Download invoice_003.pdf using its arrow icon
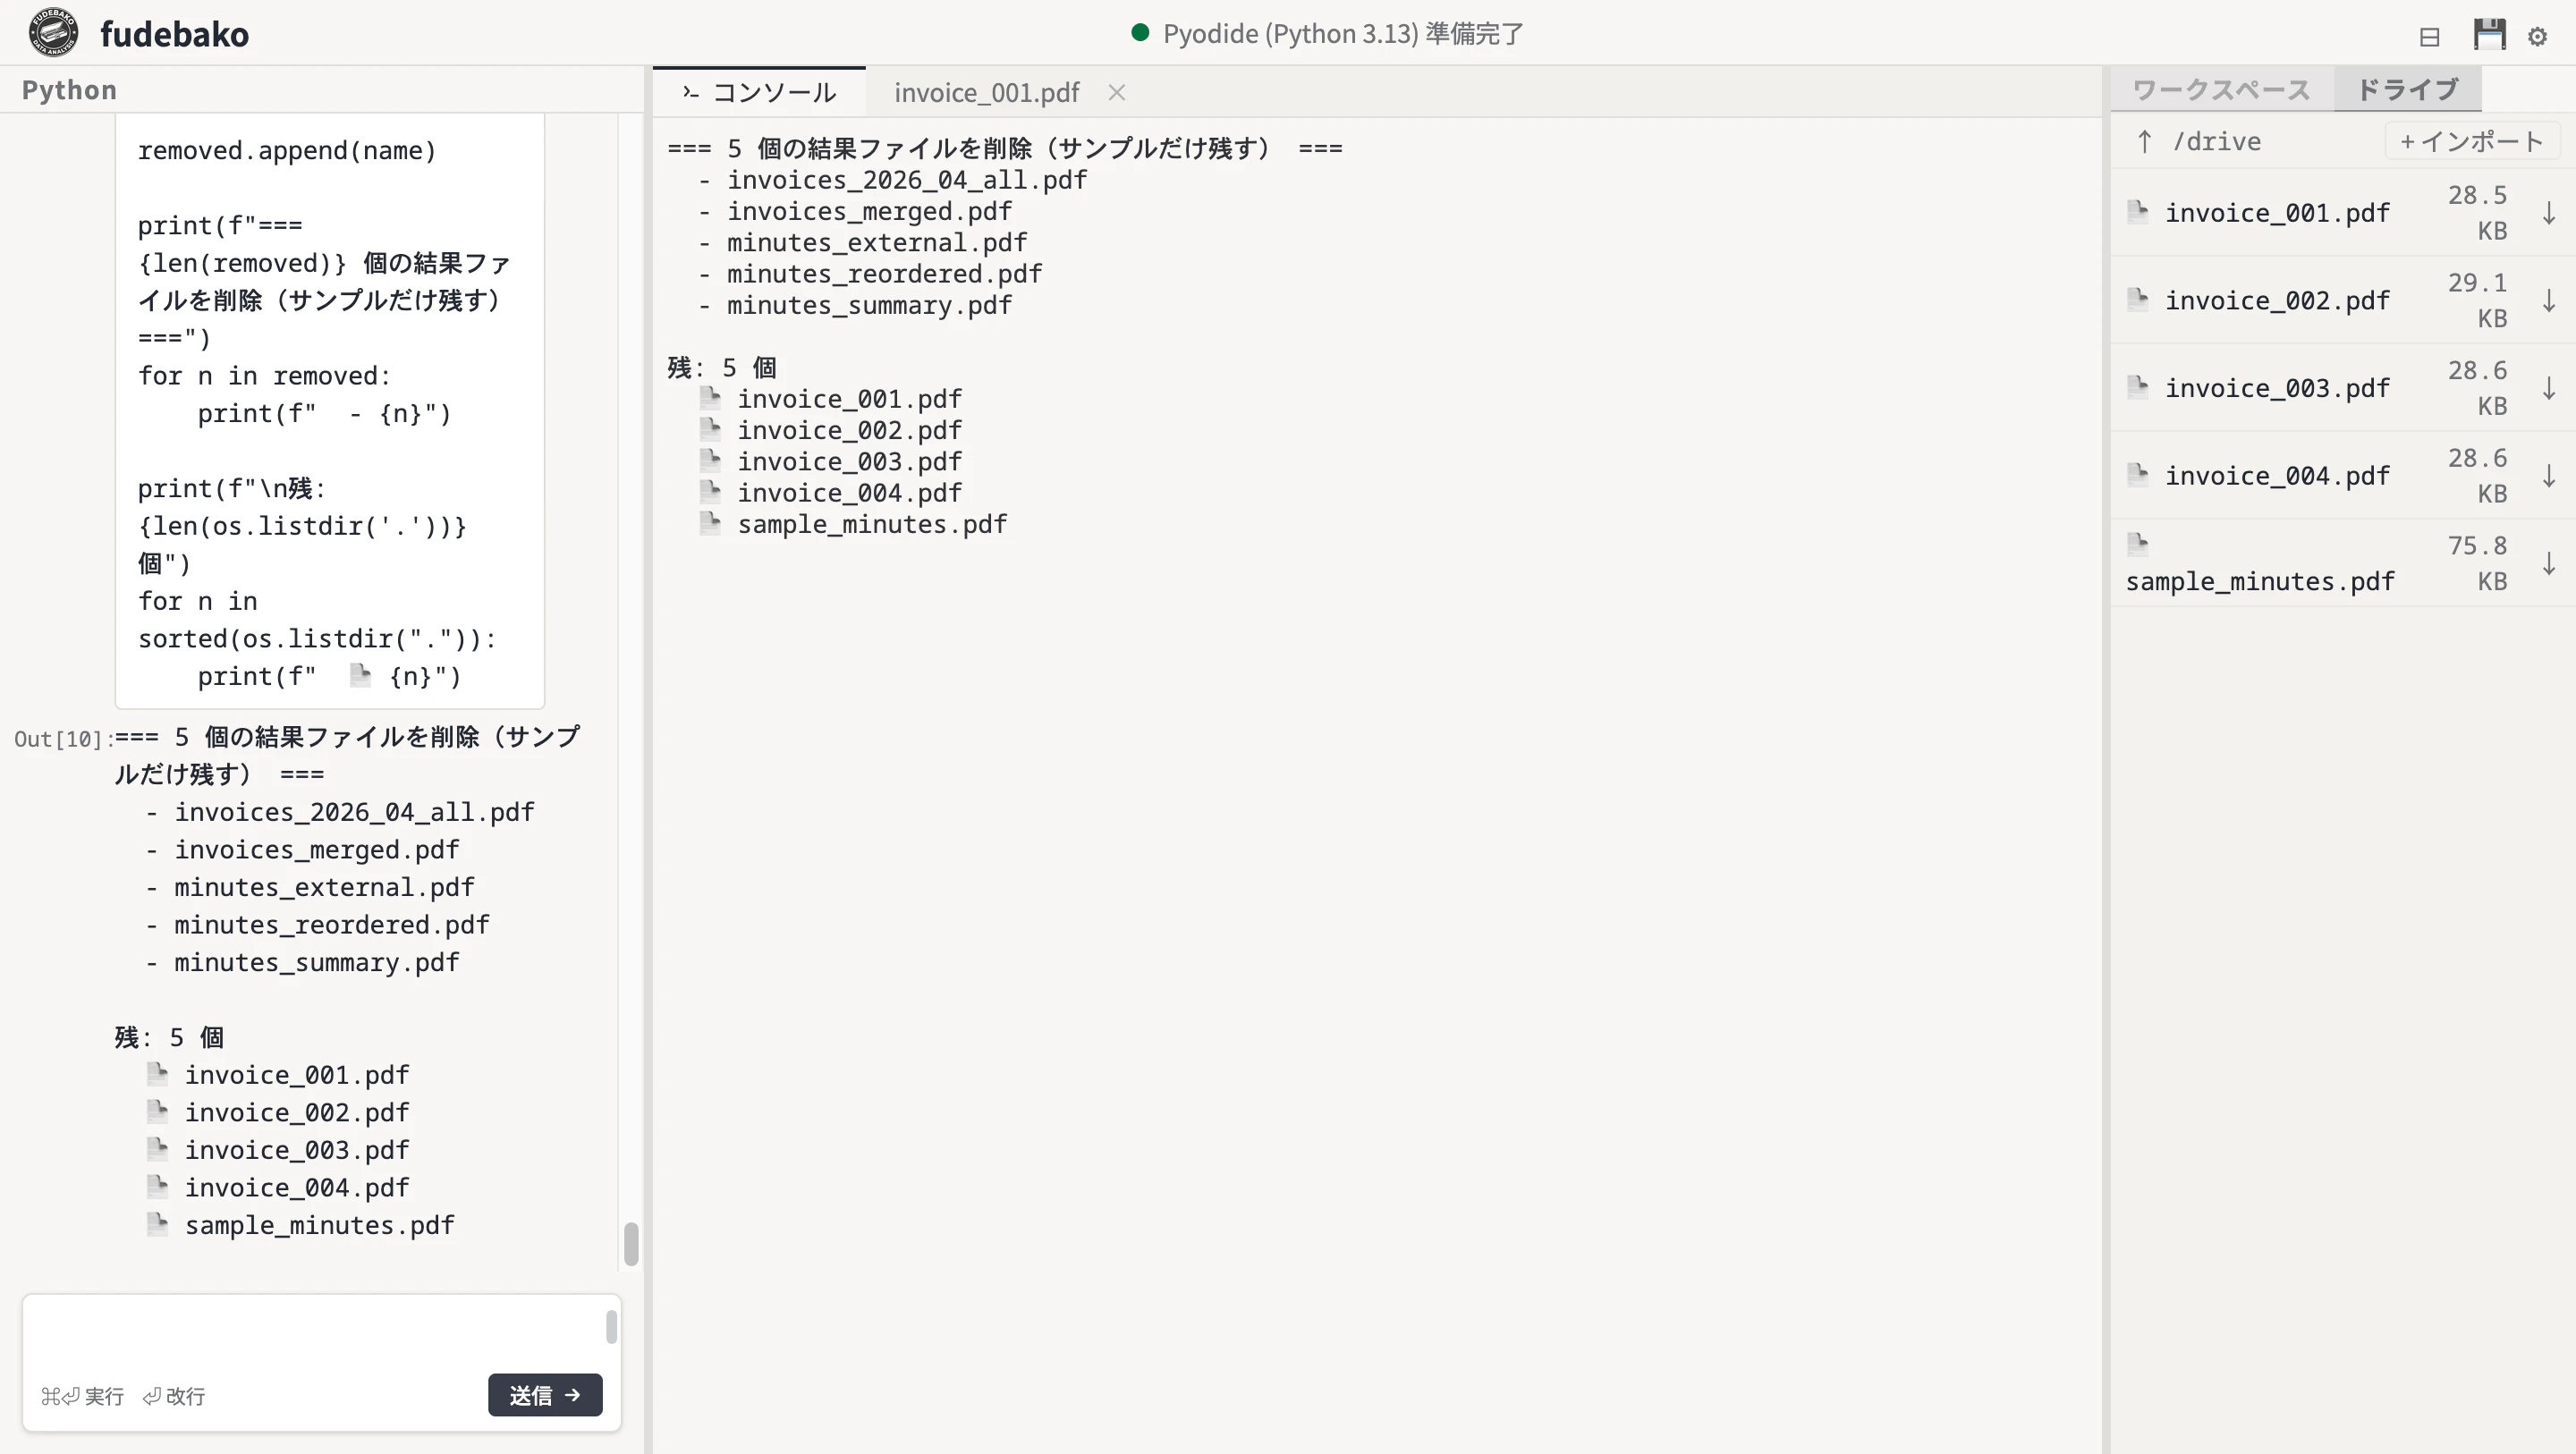The image size is (2576, 1454). pyautogui.click(x=2549, y=388)
